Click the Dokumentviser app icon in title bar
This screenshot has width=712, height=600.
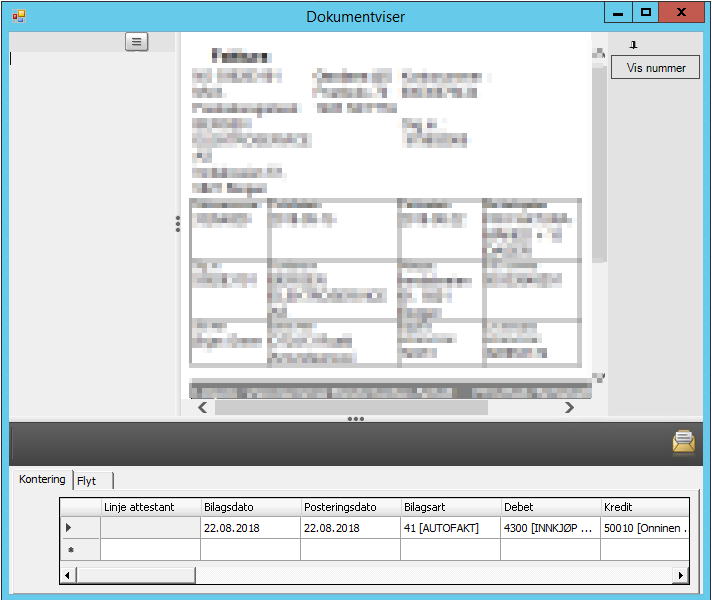(19, 16)
